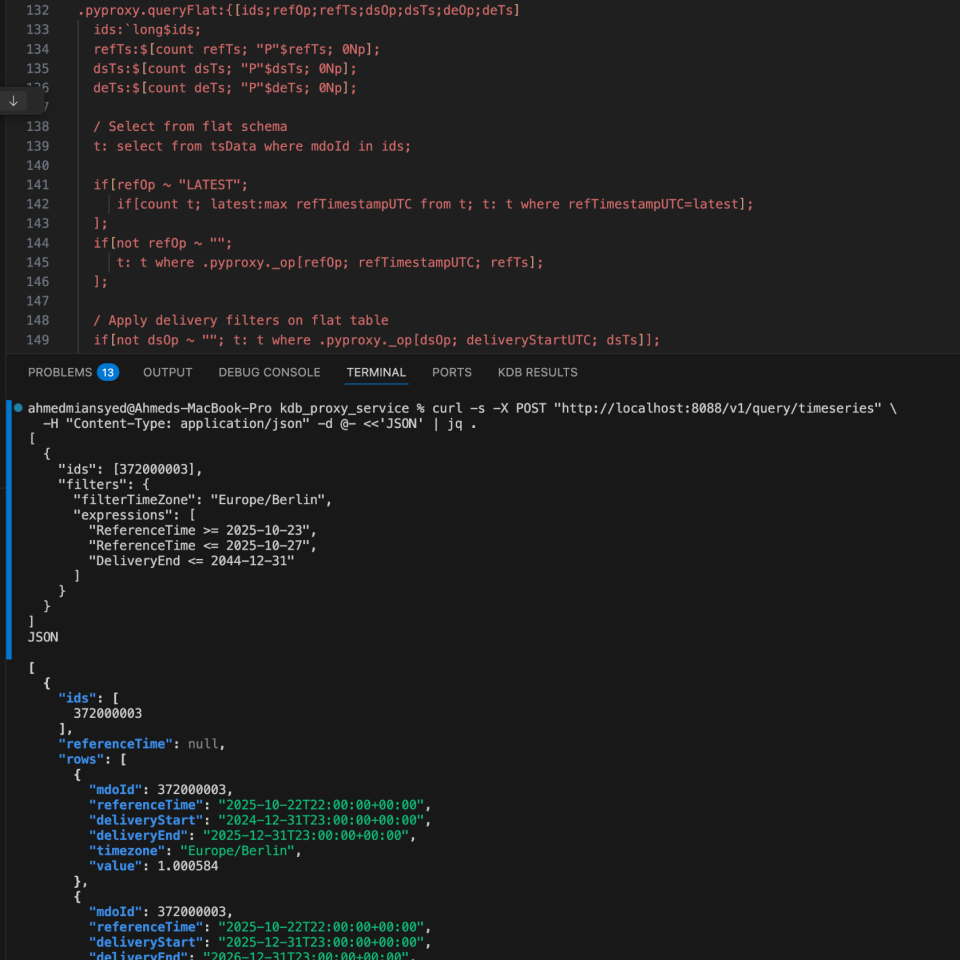Open the PROBLEMS panel tab
Image resolution: width=960 pixels, height=960 pixels.
tap(59, 372)
